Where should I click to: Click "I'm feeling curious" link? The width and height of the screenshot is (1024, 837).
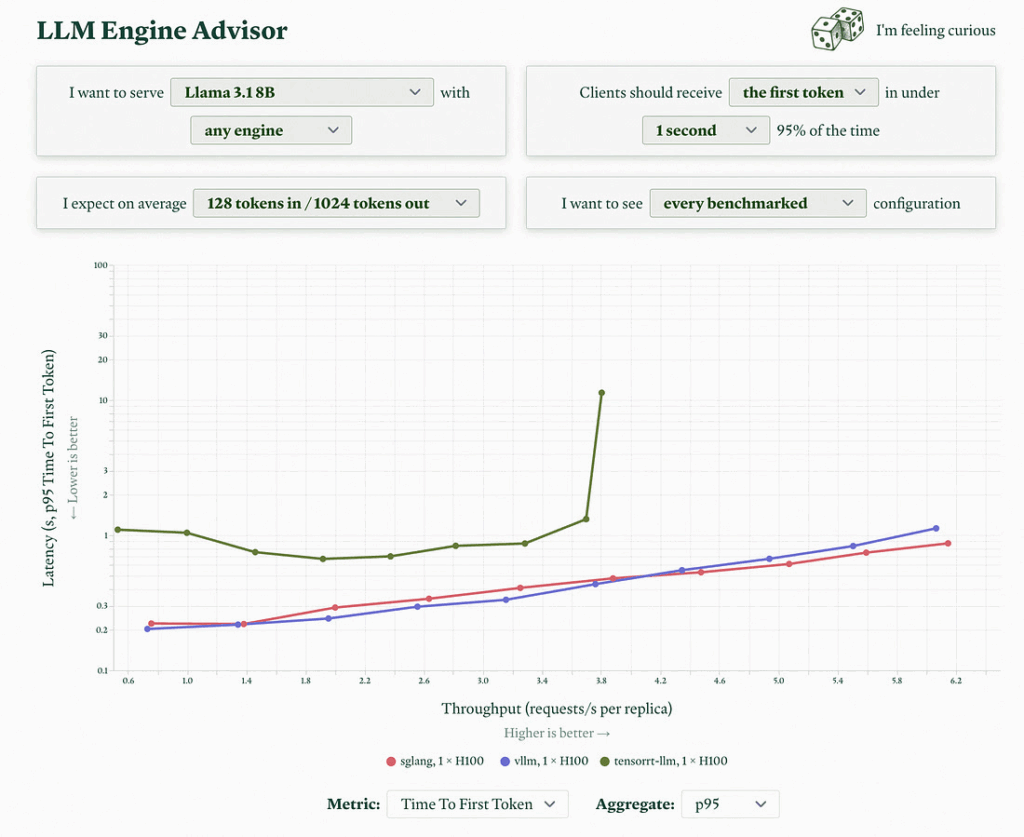coord(935,31)
